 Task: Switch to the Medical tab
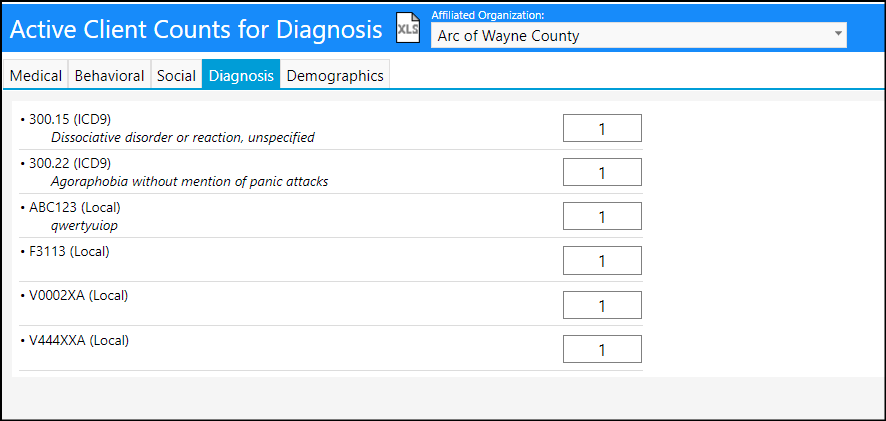[36, 75]
